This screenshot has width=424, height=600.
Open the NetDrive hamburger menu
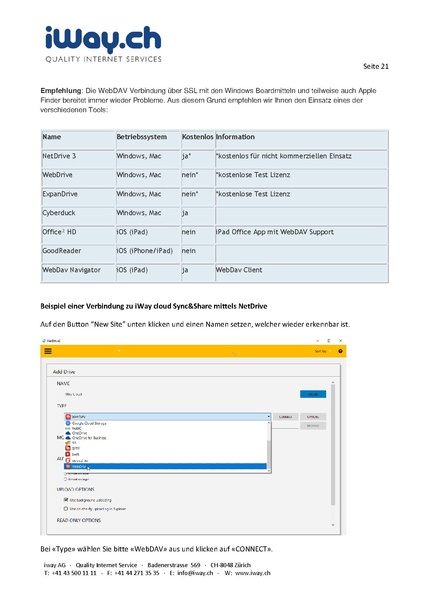(48, 351)
